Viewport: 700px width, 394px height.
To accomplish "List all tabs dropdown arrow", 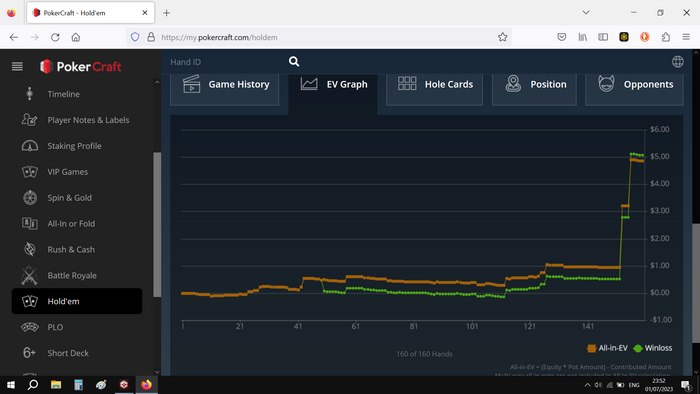I will pyautogui.click(x=586, y=12).
